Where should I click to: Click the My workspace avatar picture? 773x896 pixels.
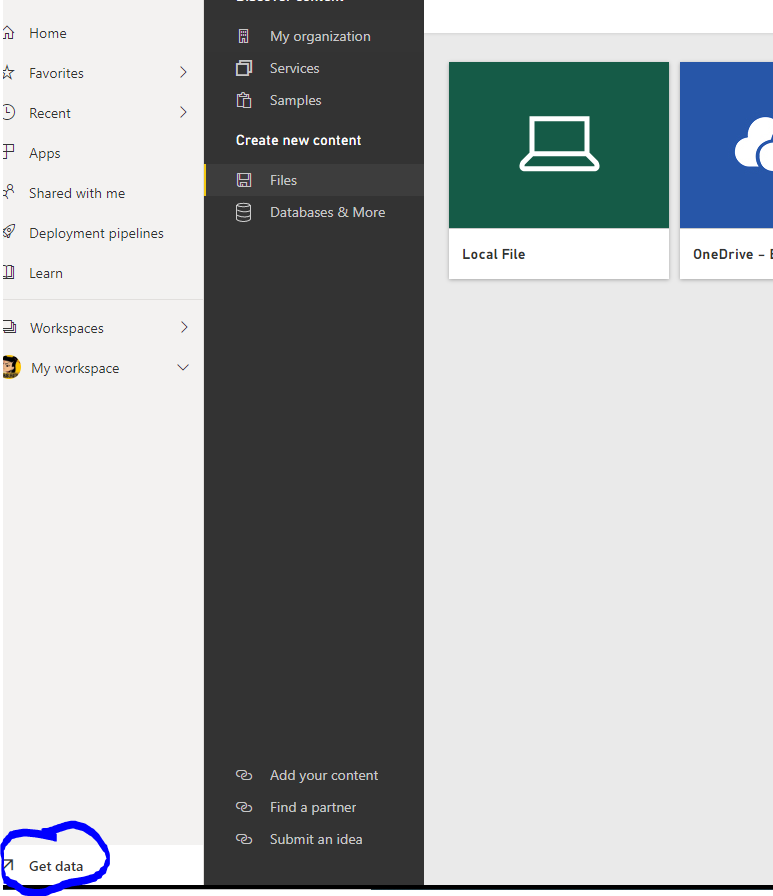coord(11,367)
